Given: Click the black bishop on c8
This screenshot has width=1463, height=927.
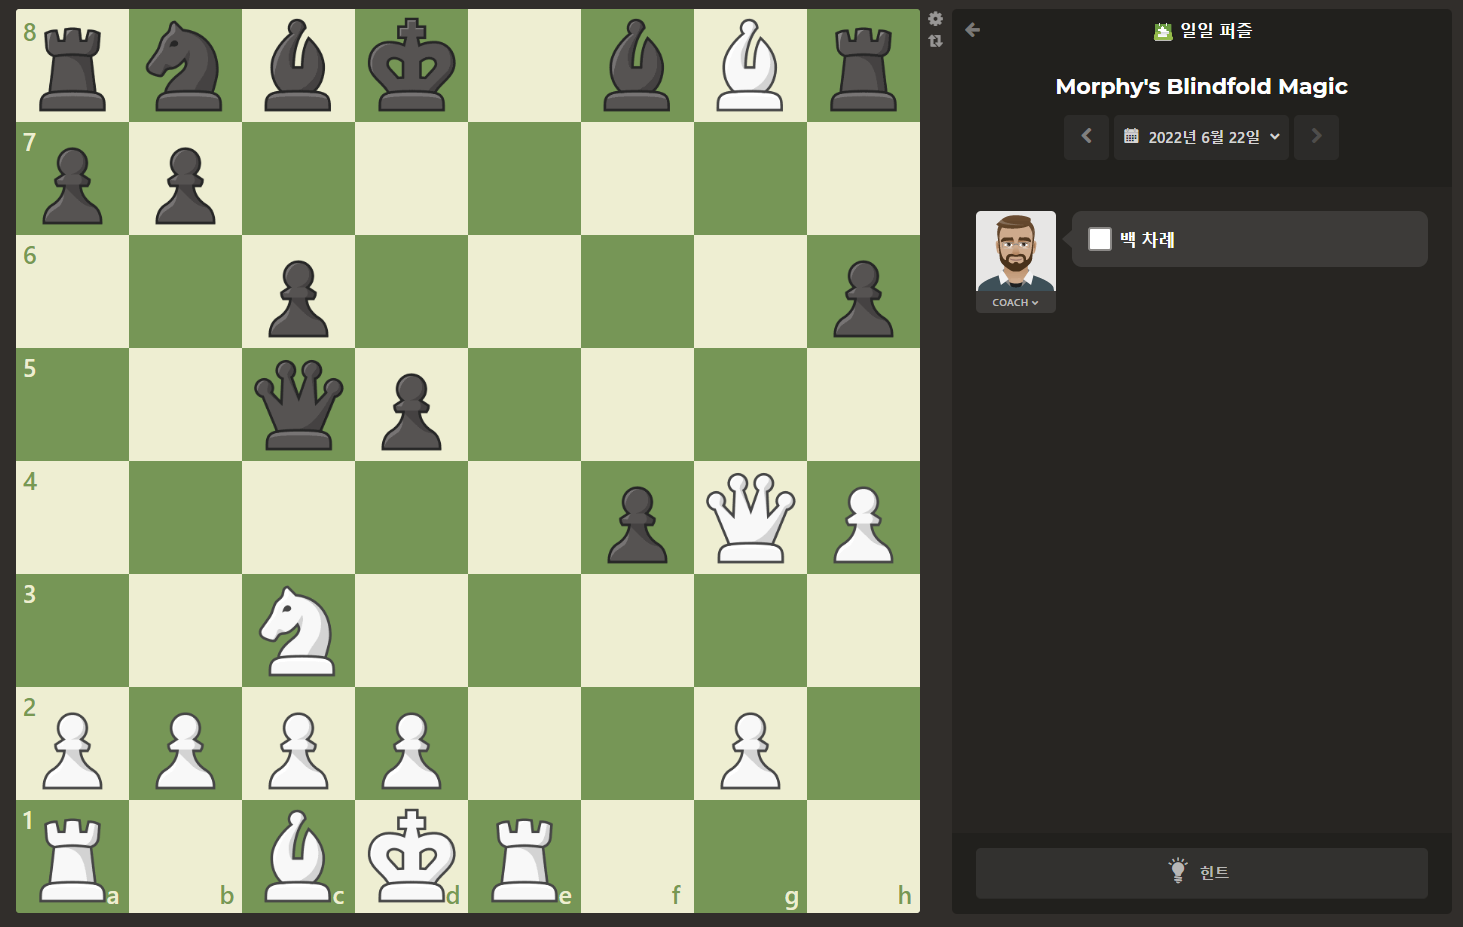Looking at the screenshot, I should (298, 65).
